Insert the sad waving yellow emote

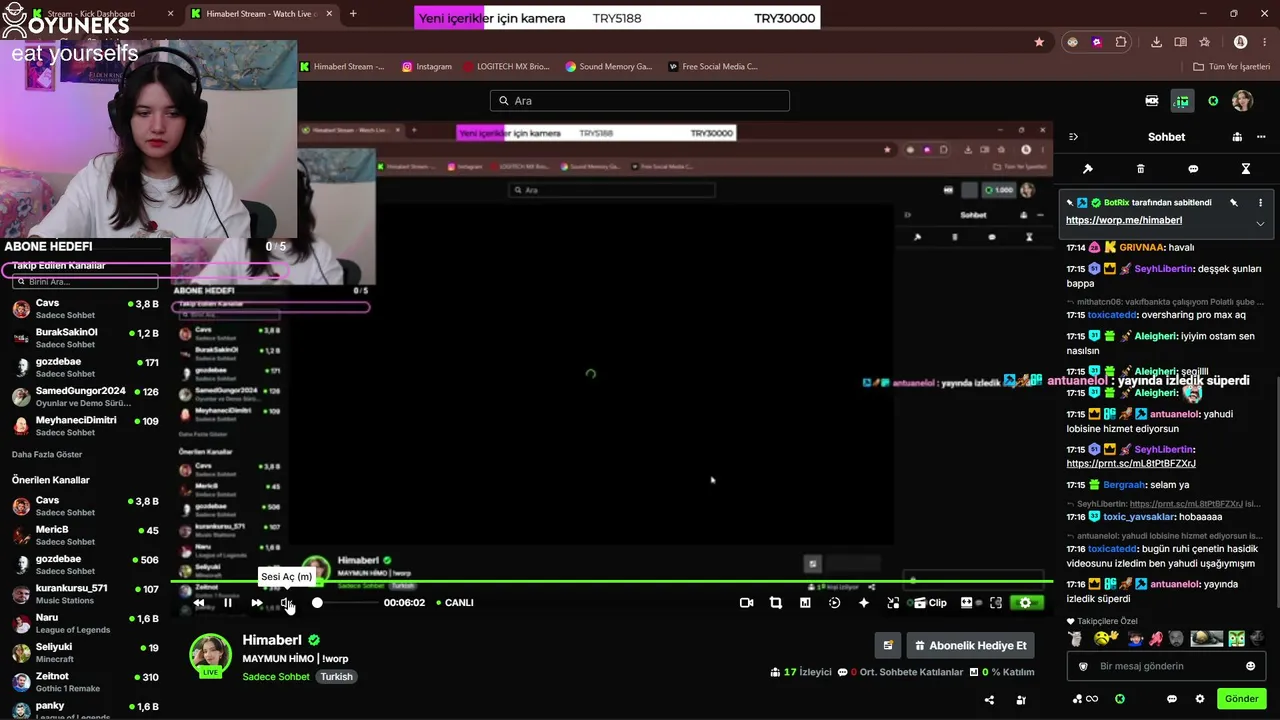1105,638
